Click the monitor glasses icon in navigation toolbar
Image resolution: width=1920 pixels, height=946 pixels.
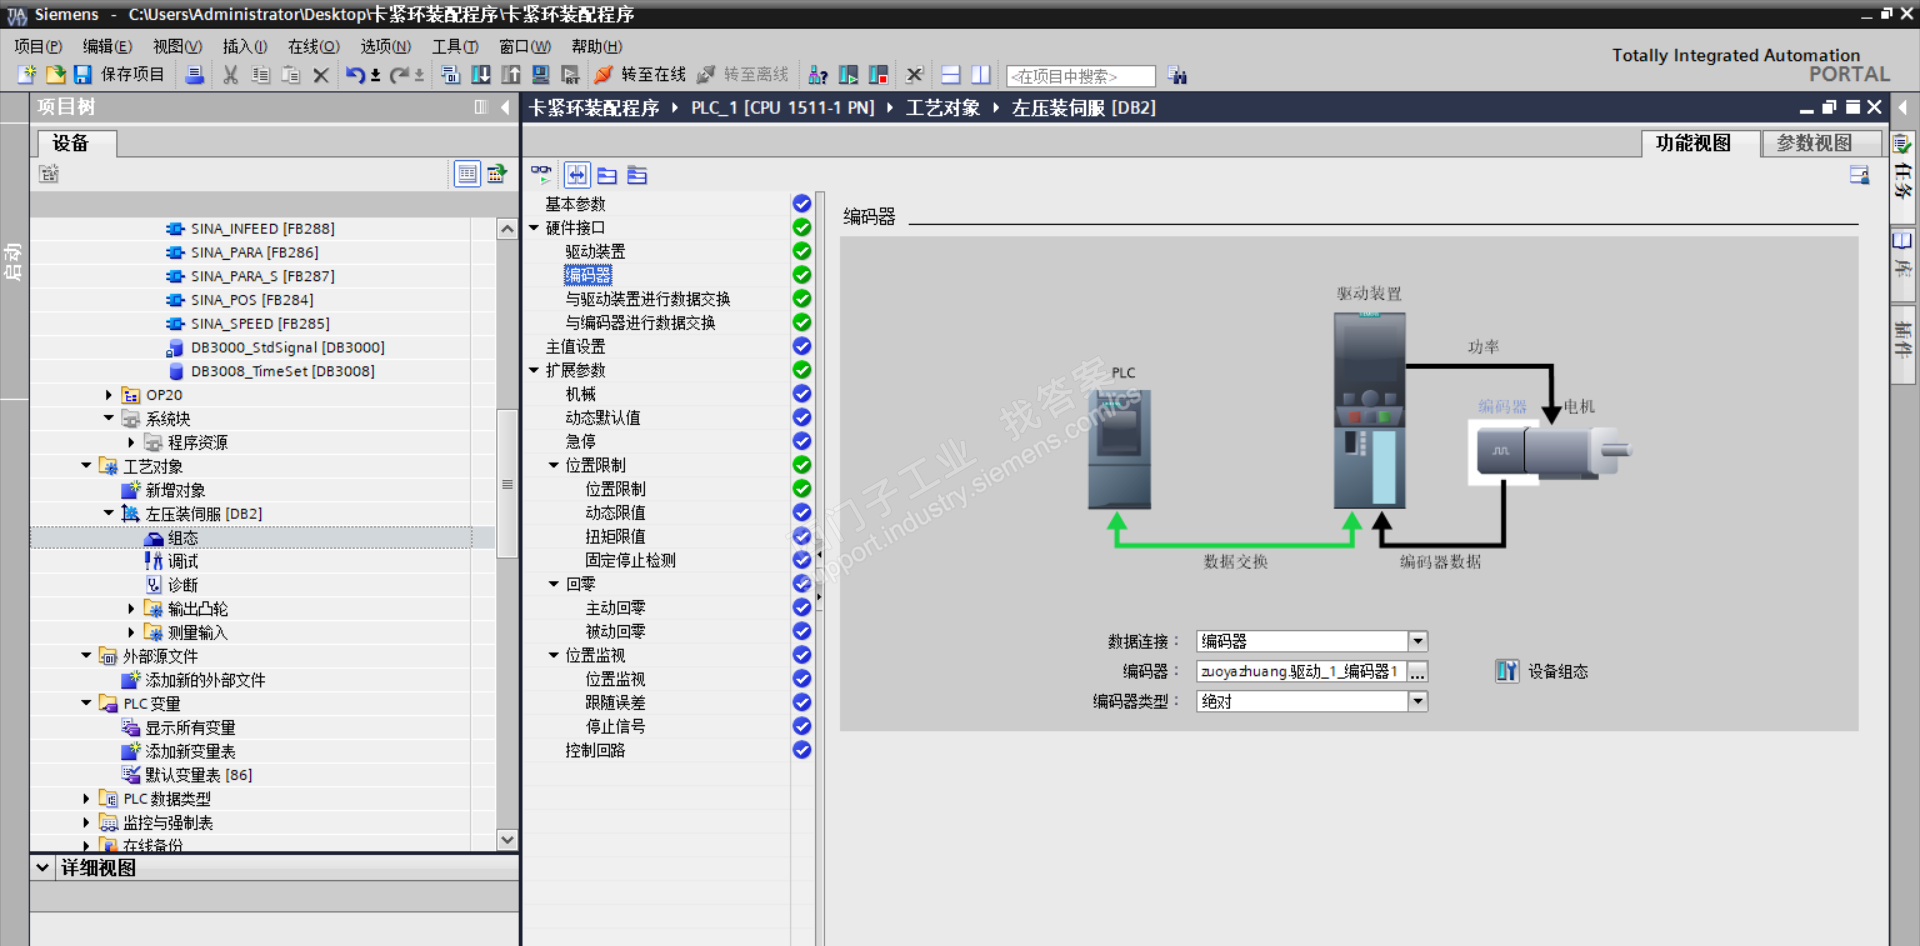(541, 175)
